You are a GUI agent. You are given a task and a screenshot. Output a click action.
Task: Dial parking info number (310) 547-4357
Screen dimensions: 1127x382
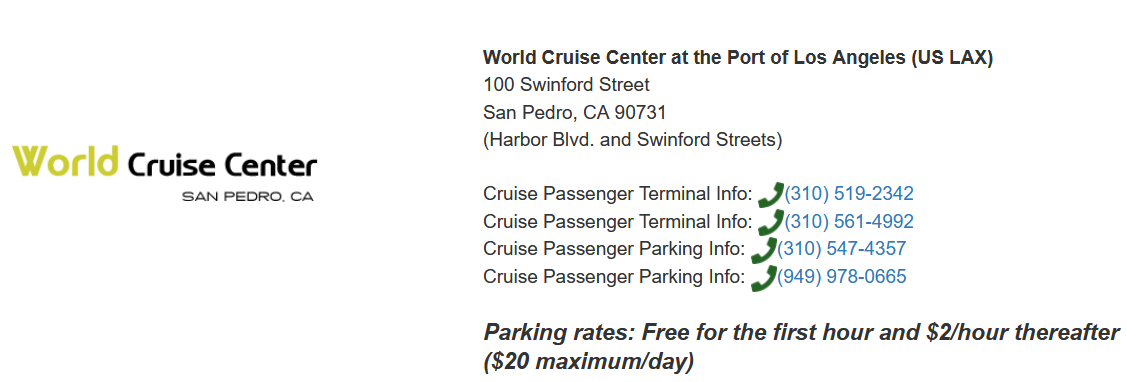[842, 249]
